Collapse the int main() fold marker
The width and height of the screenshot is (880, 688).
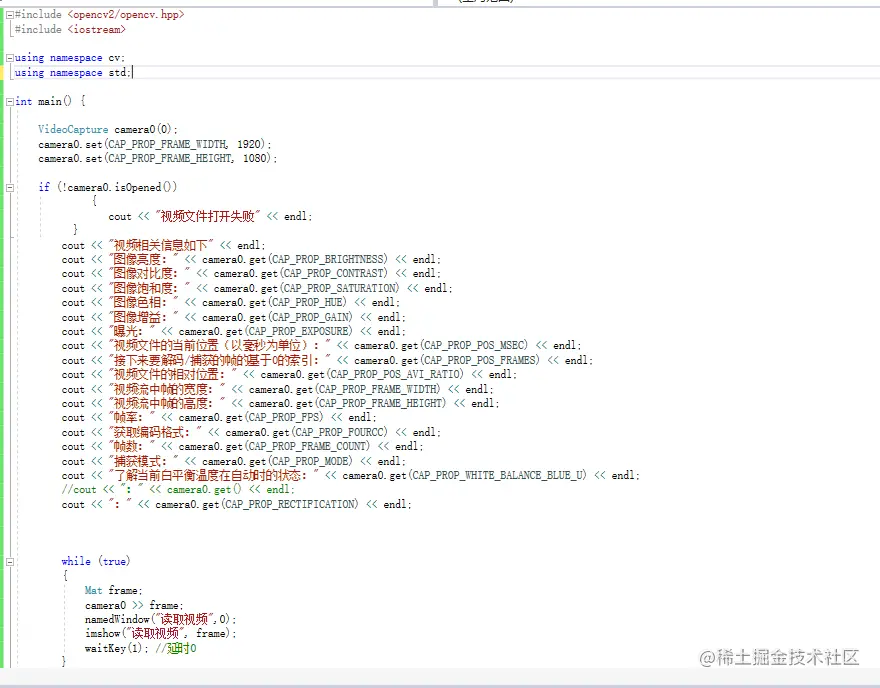pyautogui.click(x=10, y=102)
